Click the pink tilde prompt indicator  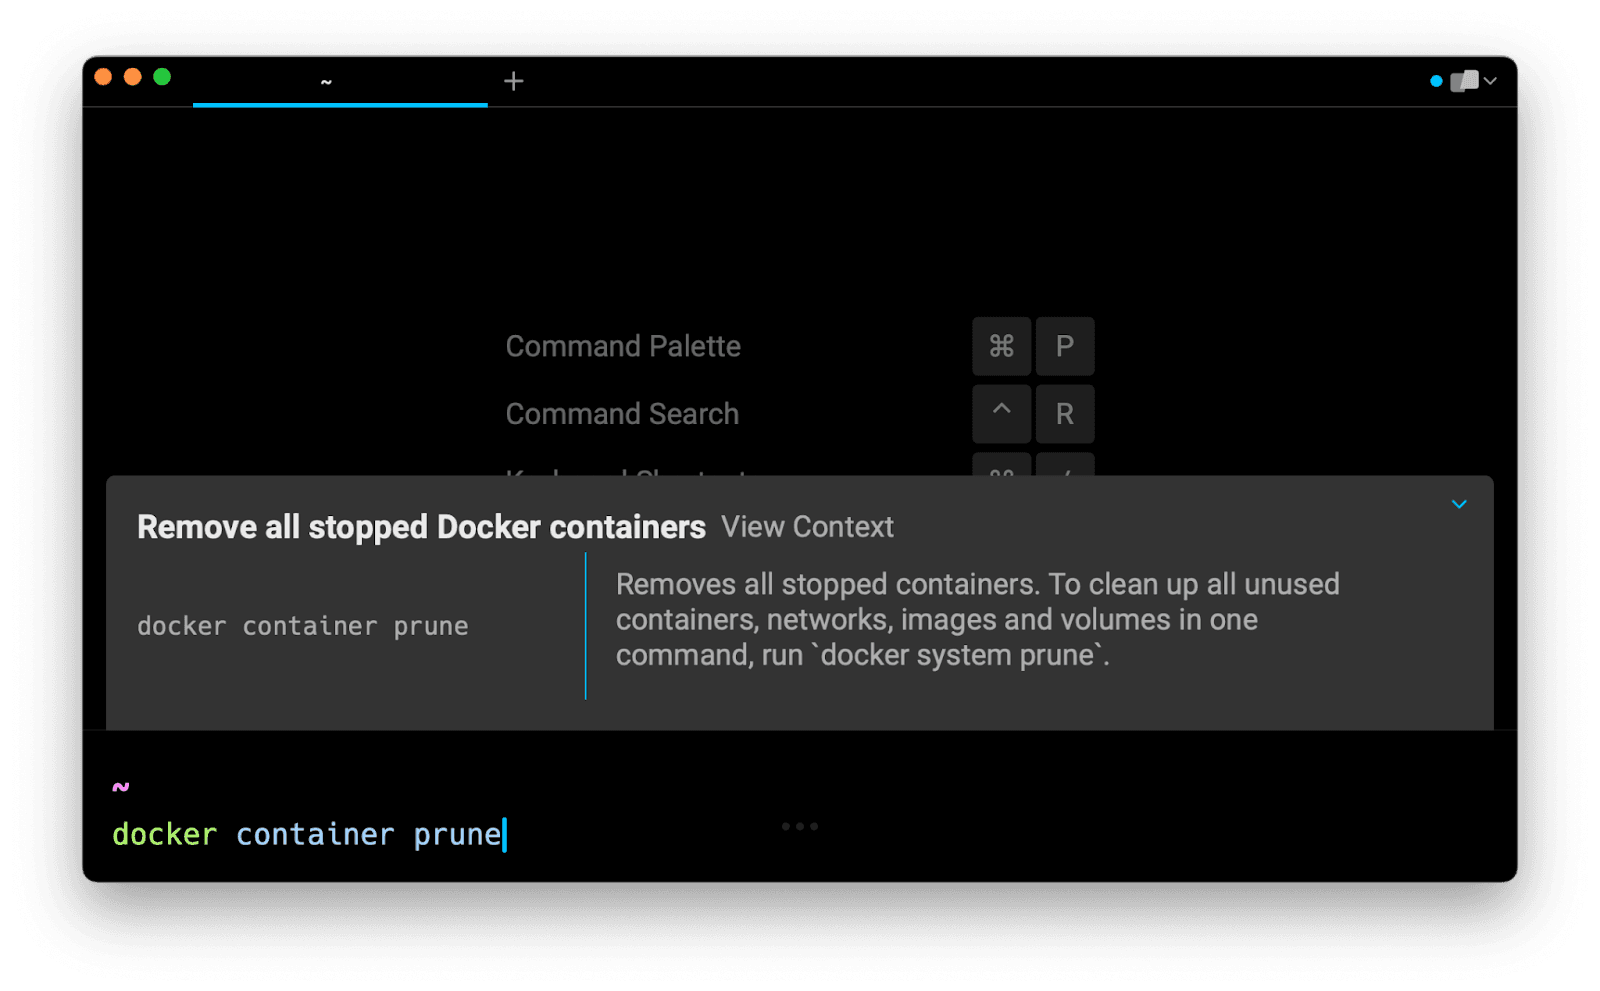pos(121,787)
